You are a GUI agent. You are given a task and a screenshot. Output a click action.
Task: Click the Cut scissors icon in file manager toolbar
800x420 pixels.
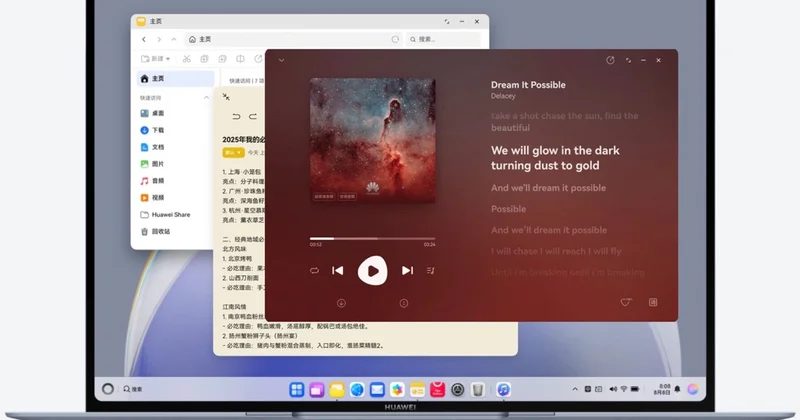[x=187, y=59]
